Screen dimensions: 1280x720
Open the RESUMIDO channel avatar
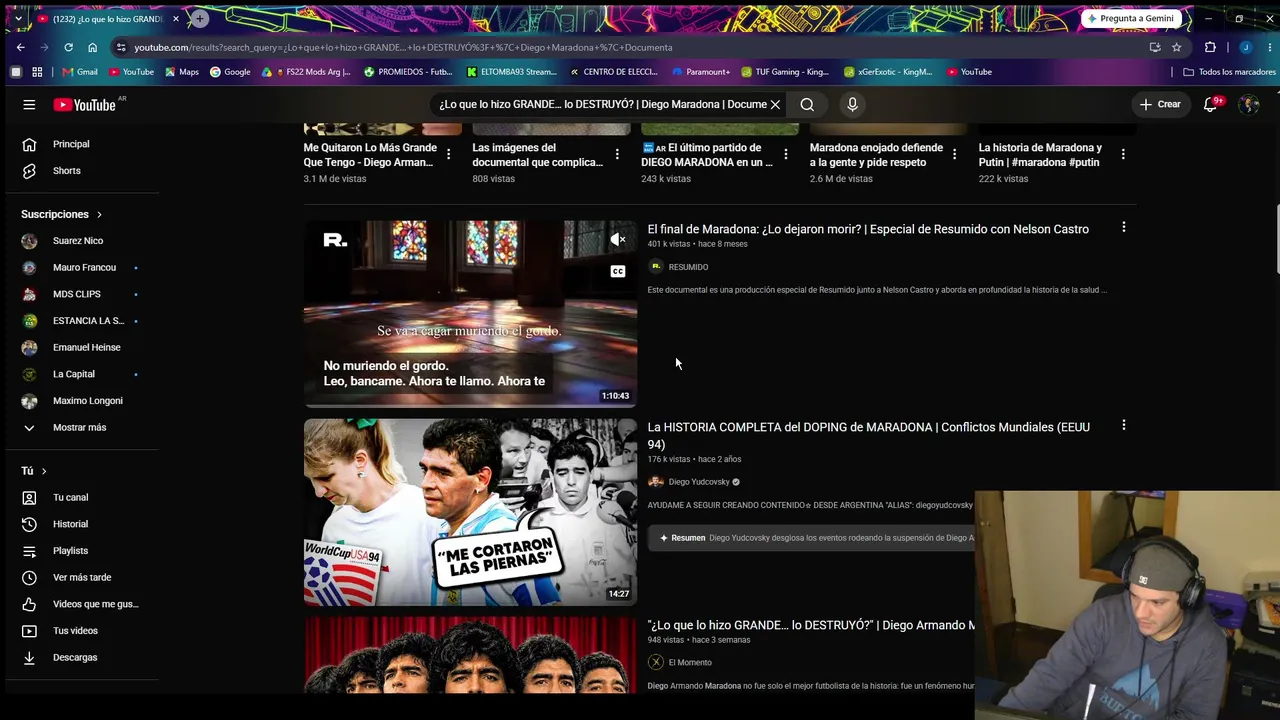coord(656,267)
